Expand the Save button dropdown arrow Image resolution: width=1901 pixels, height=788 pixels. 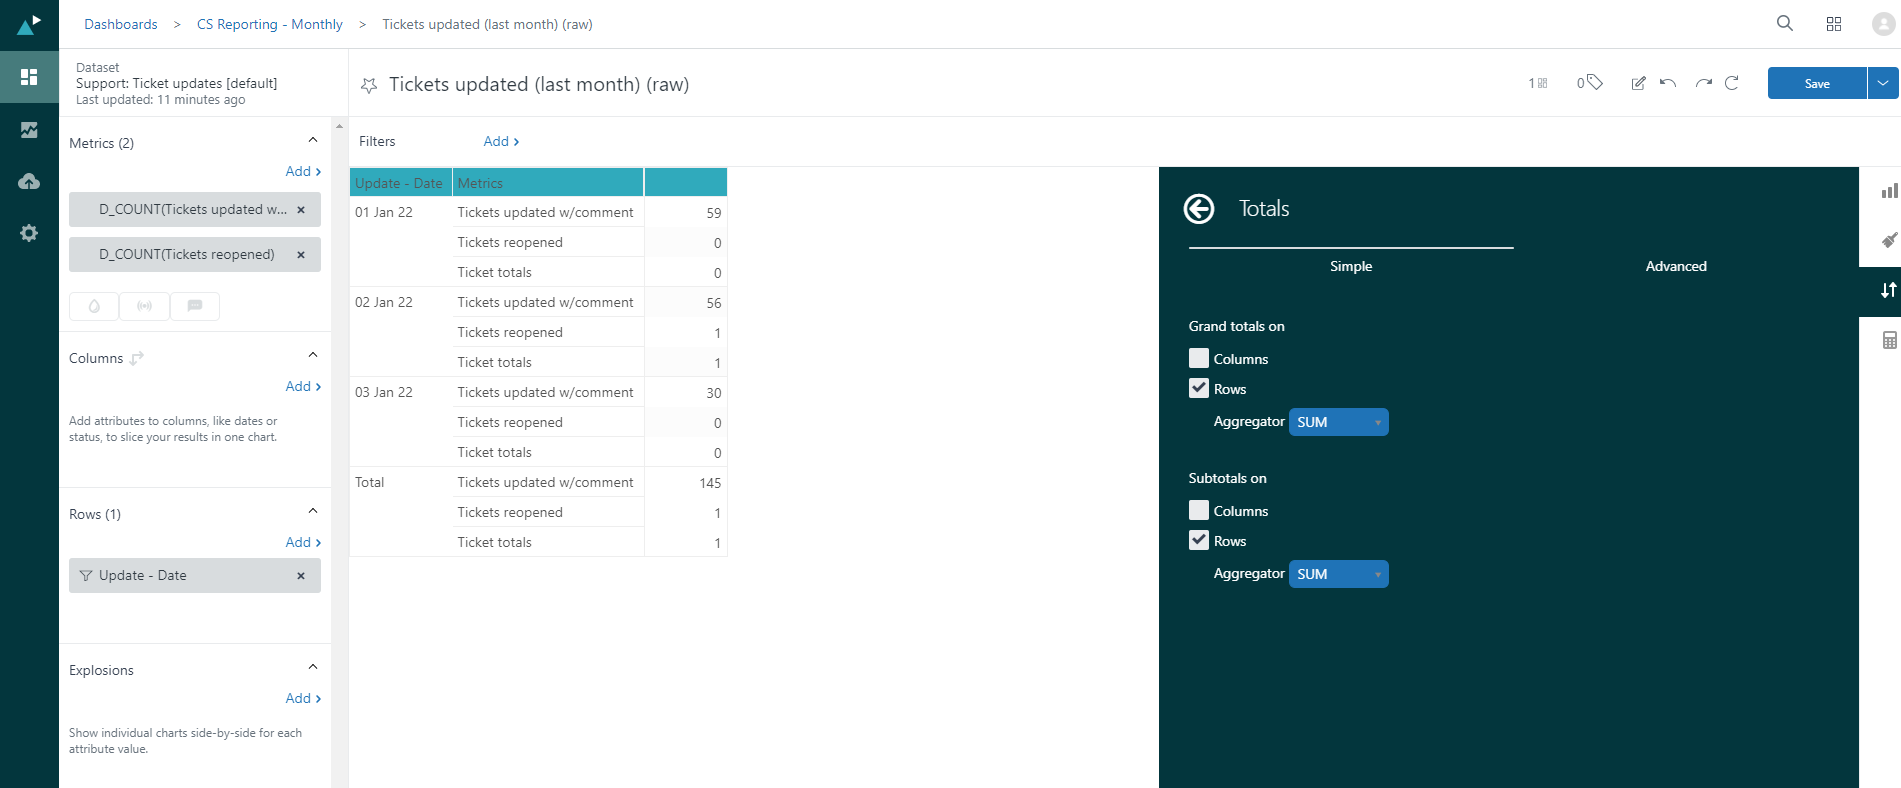pos(1883,83)
